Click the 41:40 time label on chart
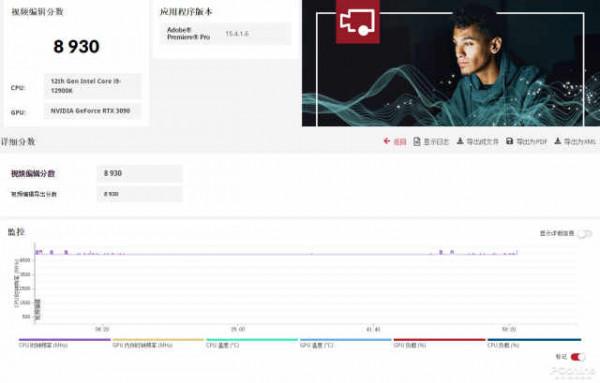Image resolution: width=600 pixels, height=383 pixels. (x=373, y=329)
